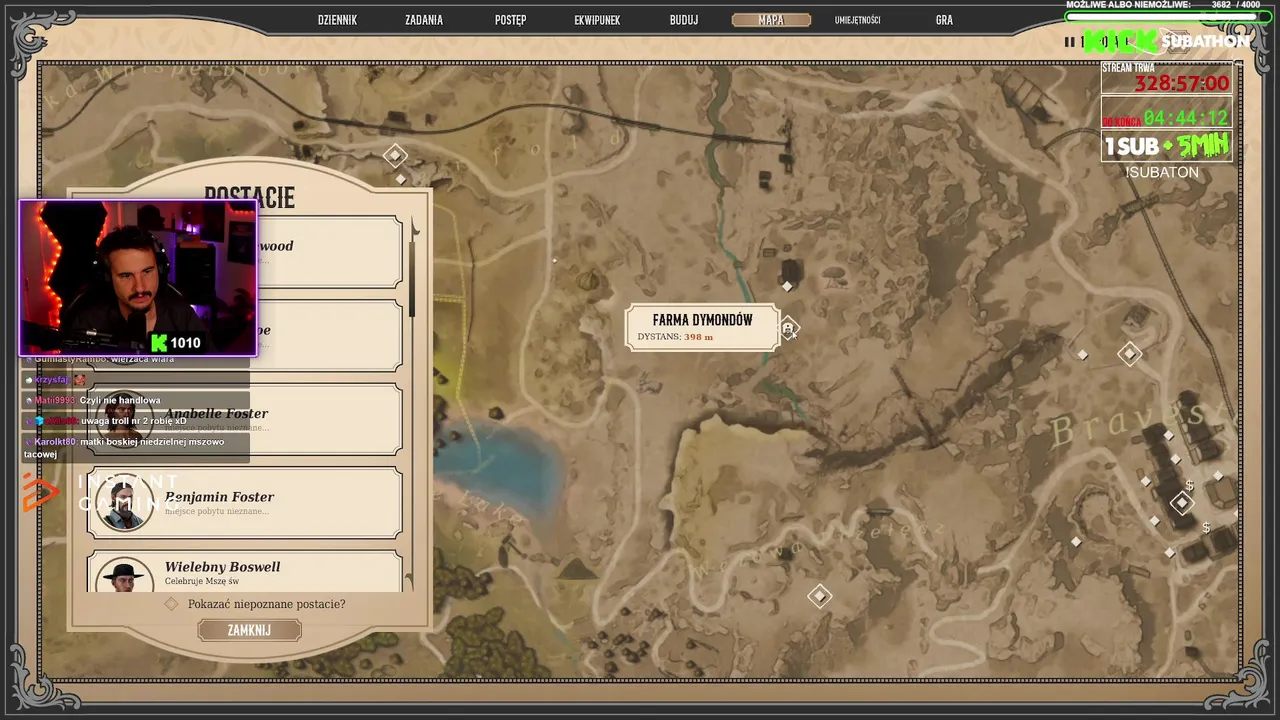This screenshot has height=720, width=1280.
Task: Click the Instant Gaming logo overlay
Action: (x=100, y=493)
